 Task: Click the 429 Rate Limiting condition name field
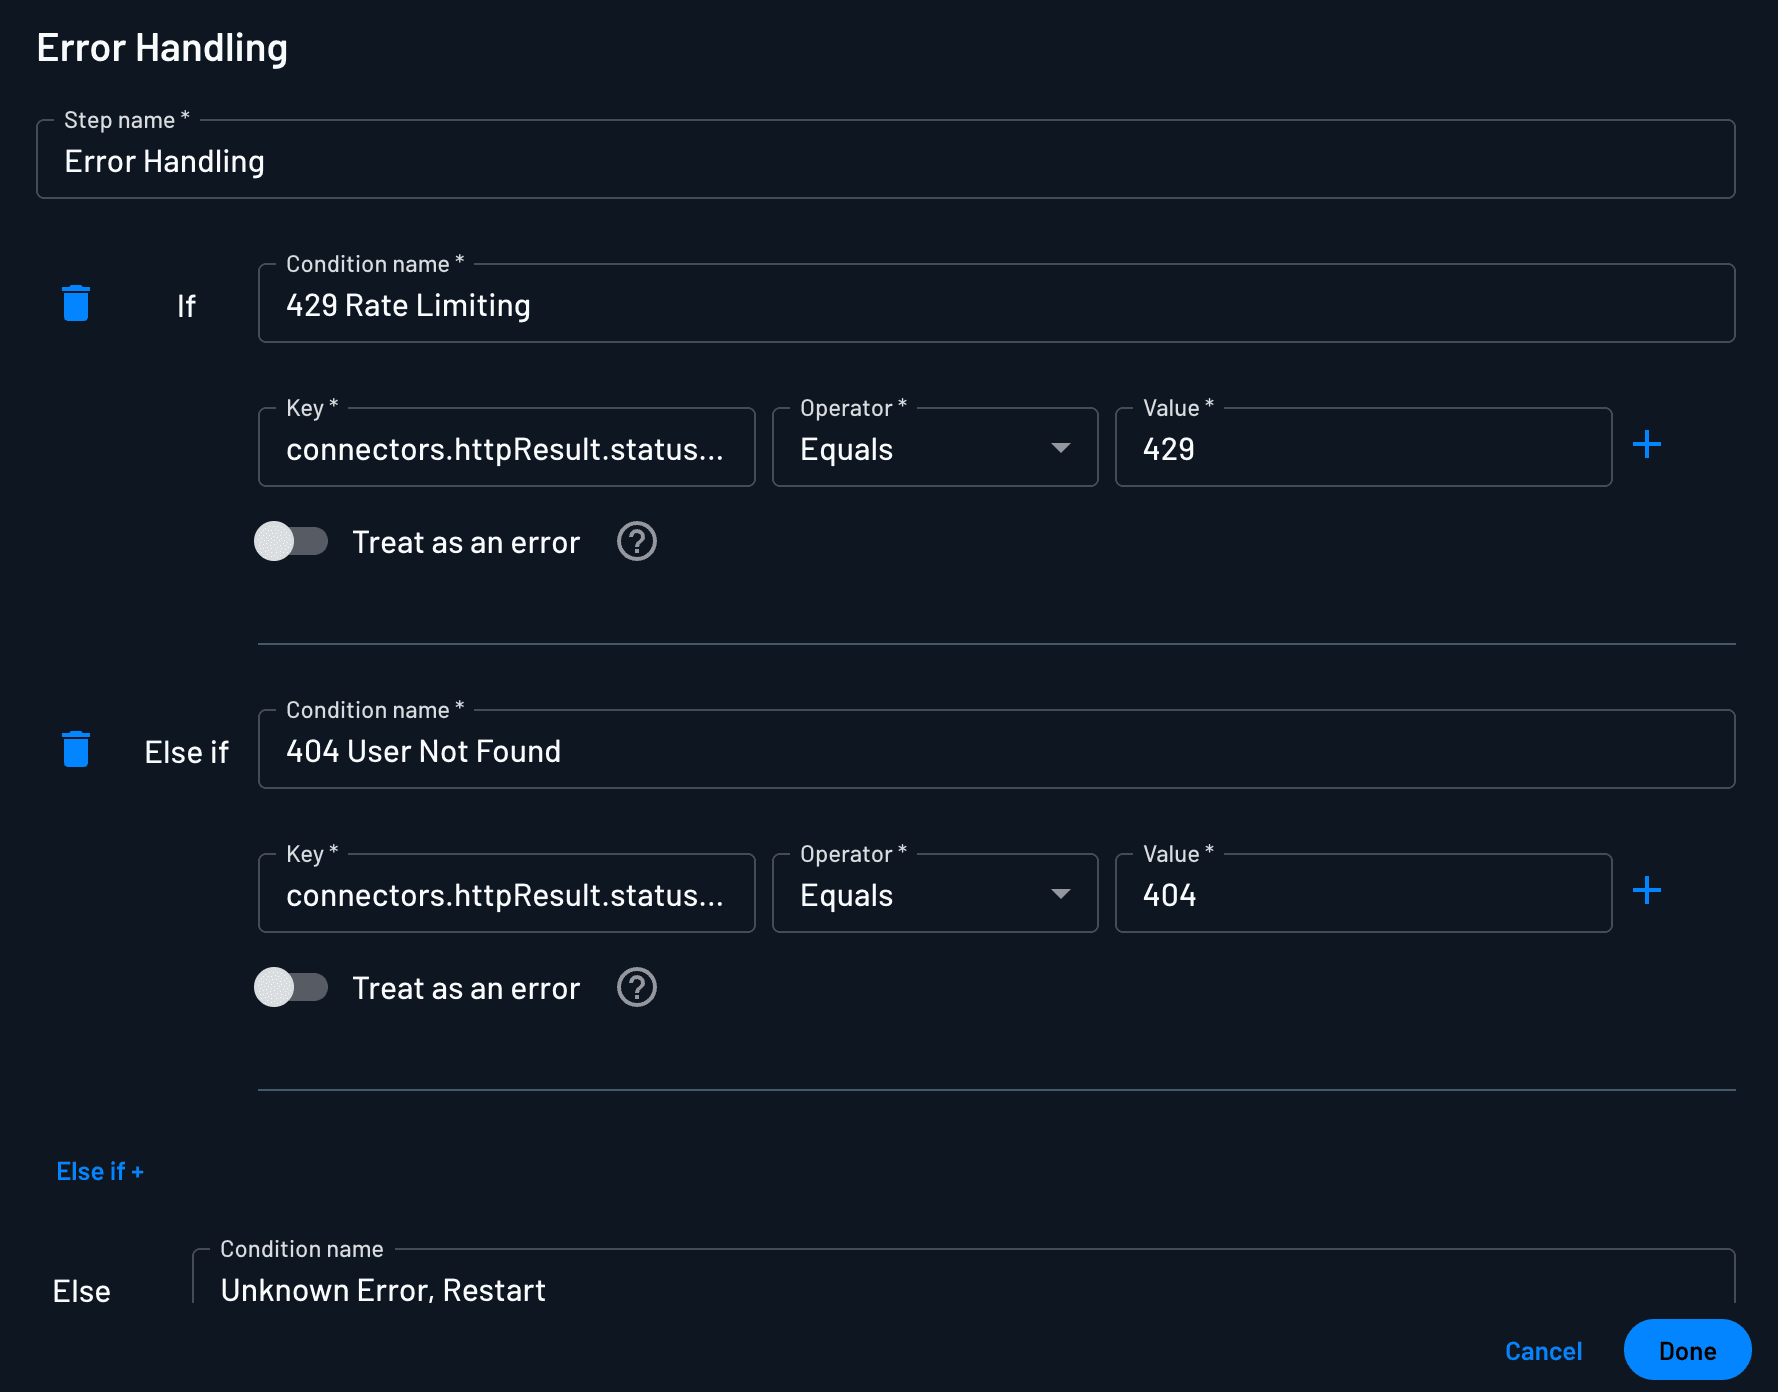(x=995, y=305)
